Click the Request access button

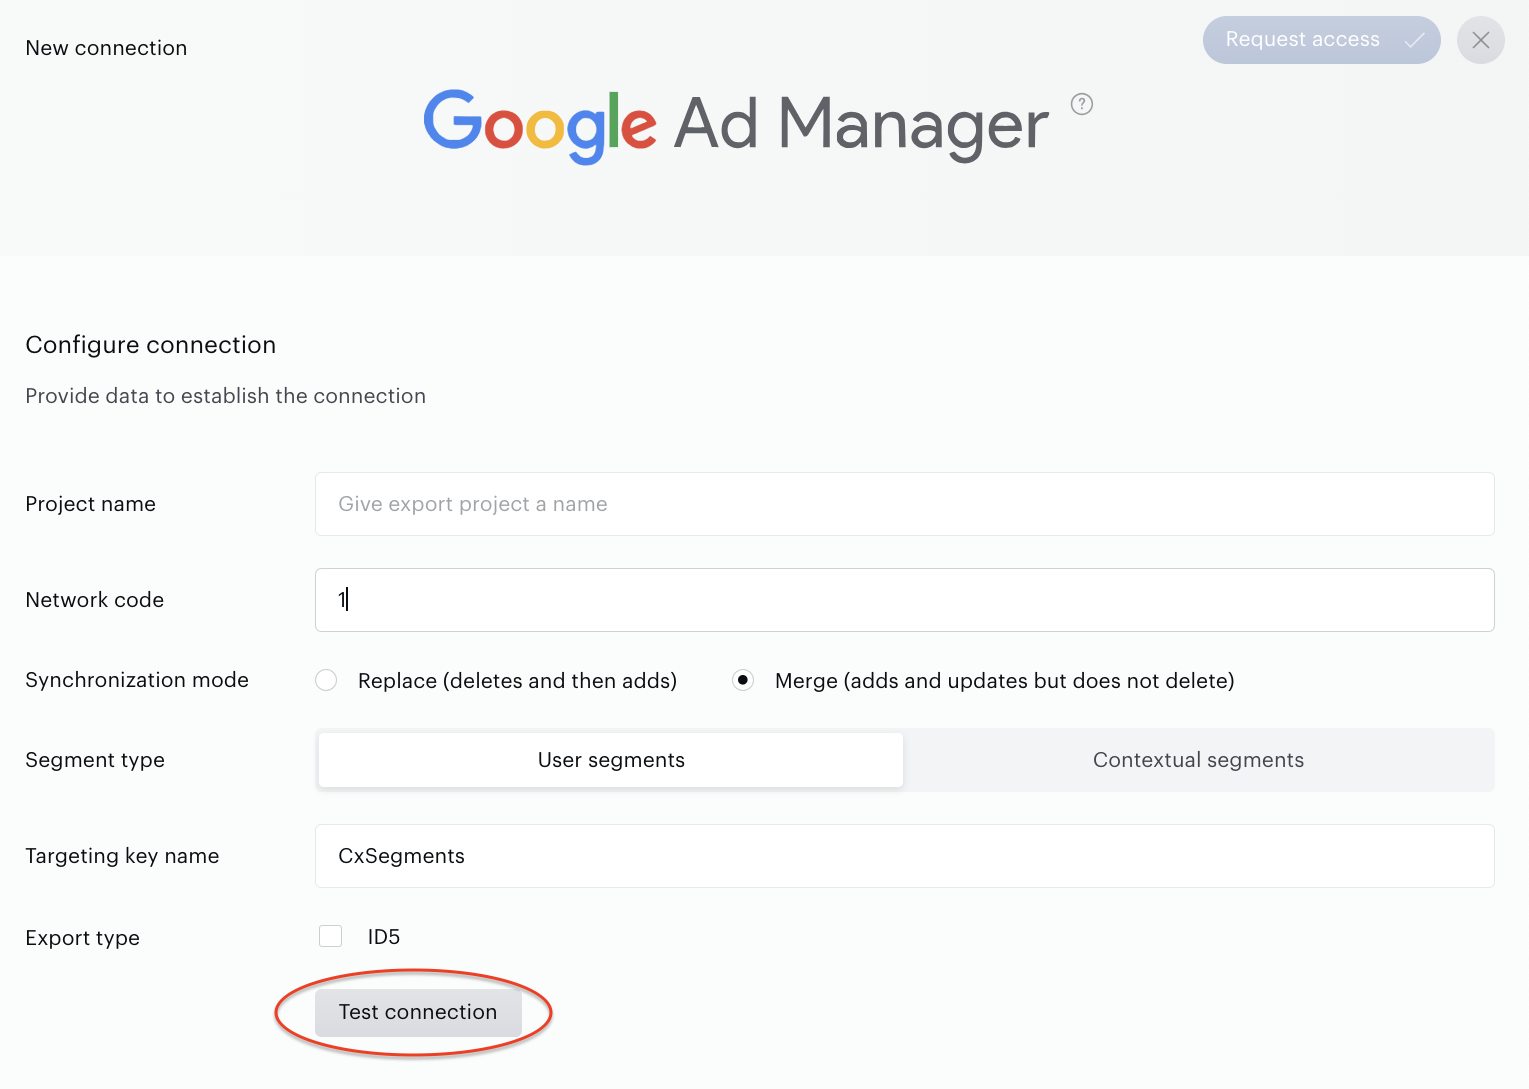click(1321, 40)
